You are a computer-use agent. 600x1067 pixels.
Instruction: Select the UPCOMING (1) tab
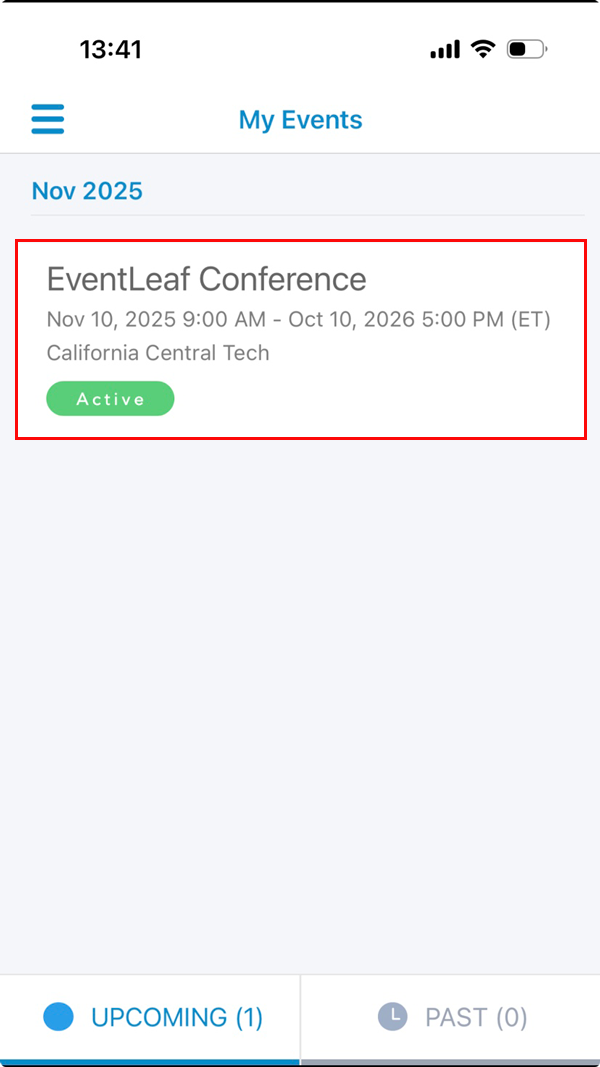150,1016
